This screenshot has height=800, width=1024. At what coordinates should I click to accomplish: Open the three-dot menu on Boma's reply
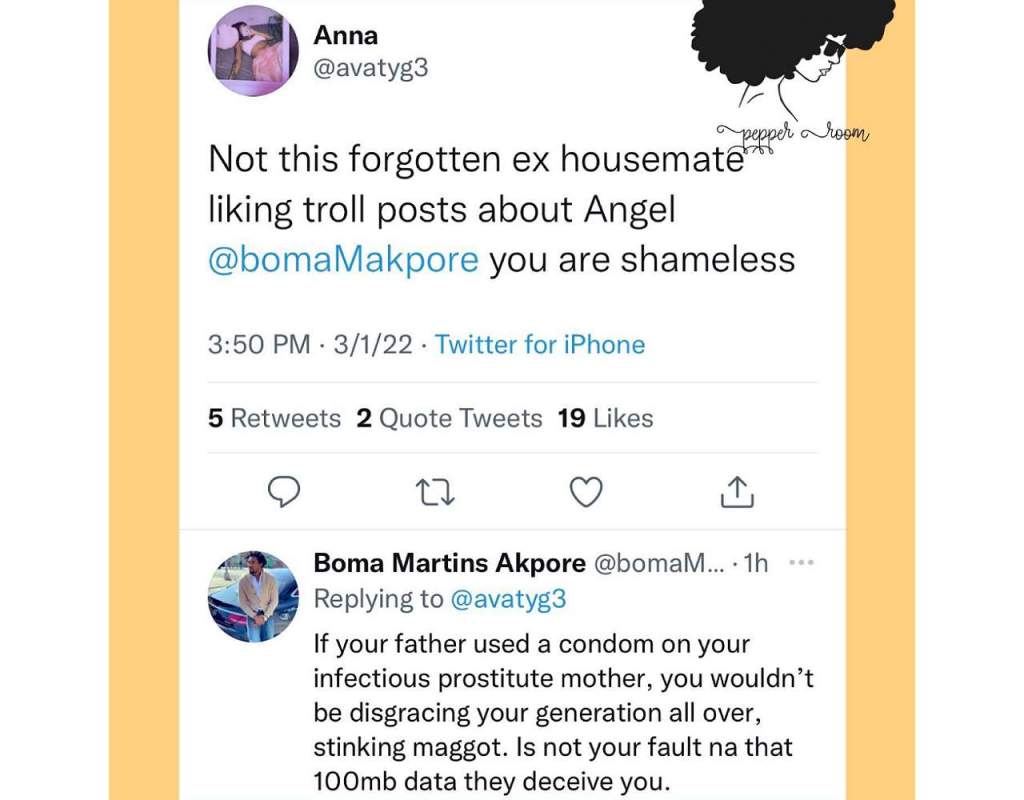point(801,563)
